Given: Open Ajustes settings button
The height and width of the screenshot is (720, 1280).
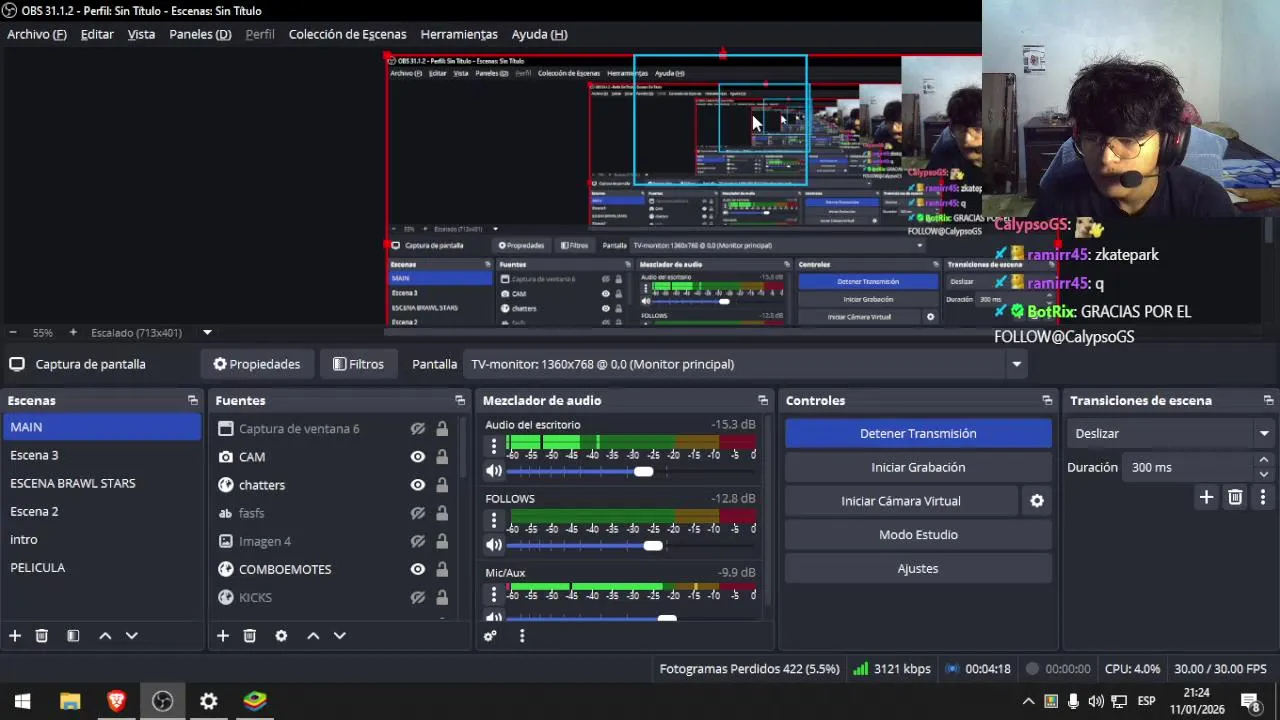Looking at the screenshot, I should pyautogui.click(x=918, y=568).
